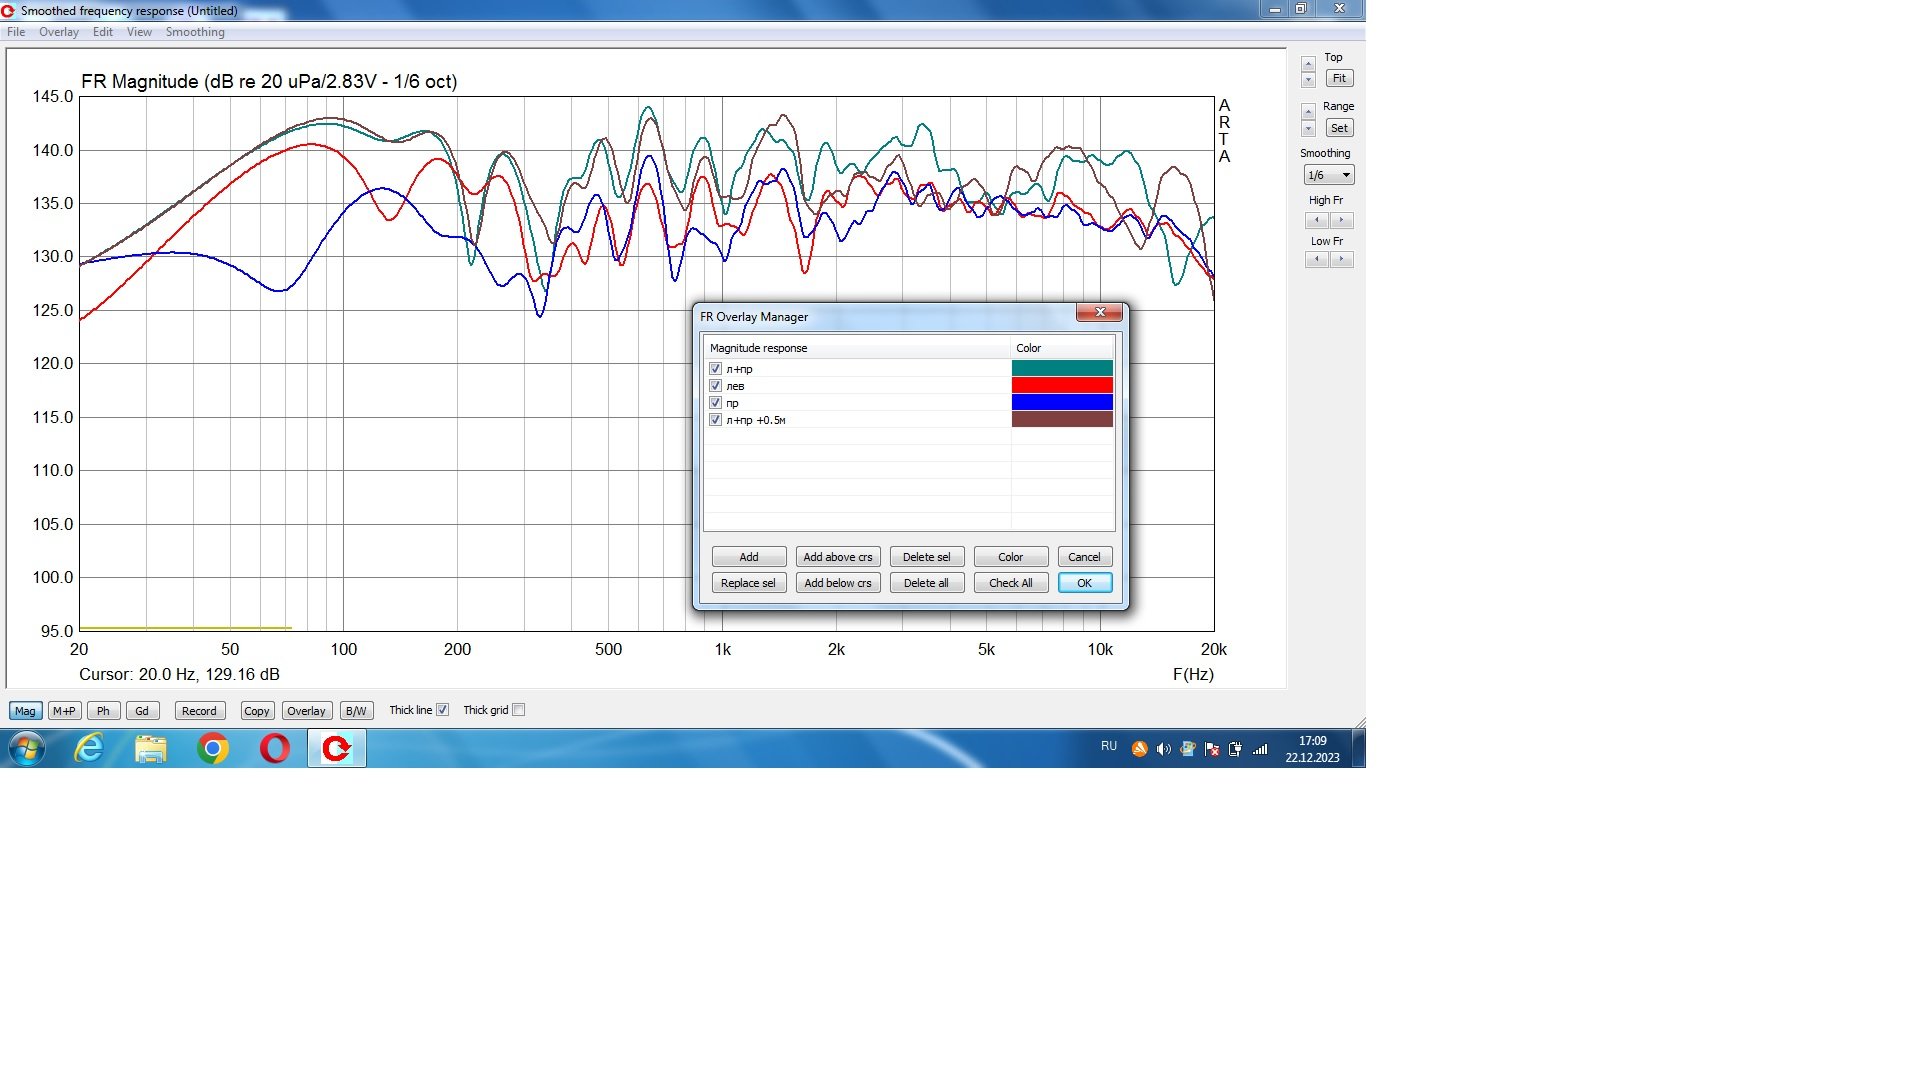Click the network signal tray icon
Screen dimensions: 1920x1079
(1260, 749)
